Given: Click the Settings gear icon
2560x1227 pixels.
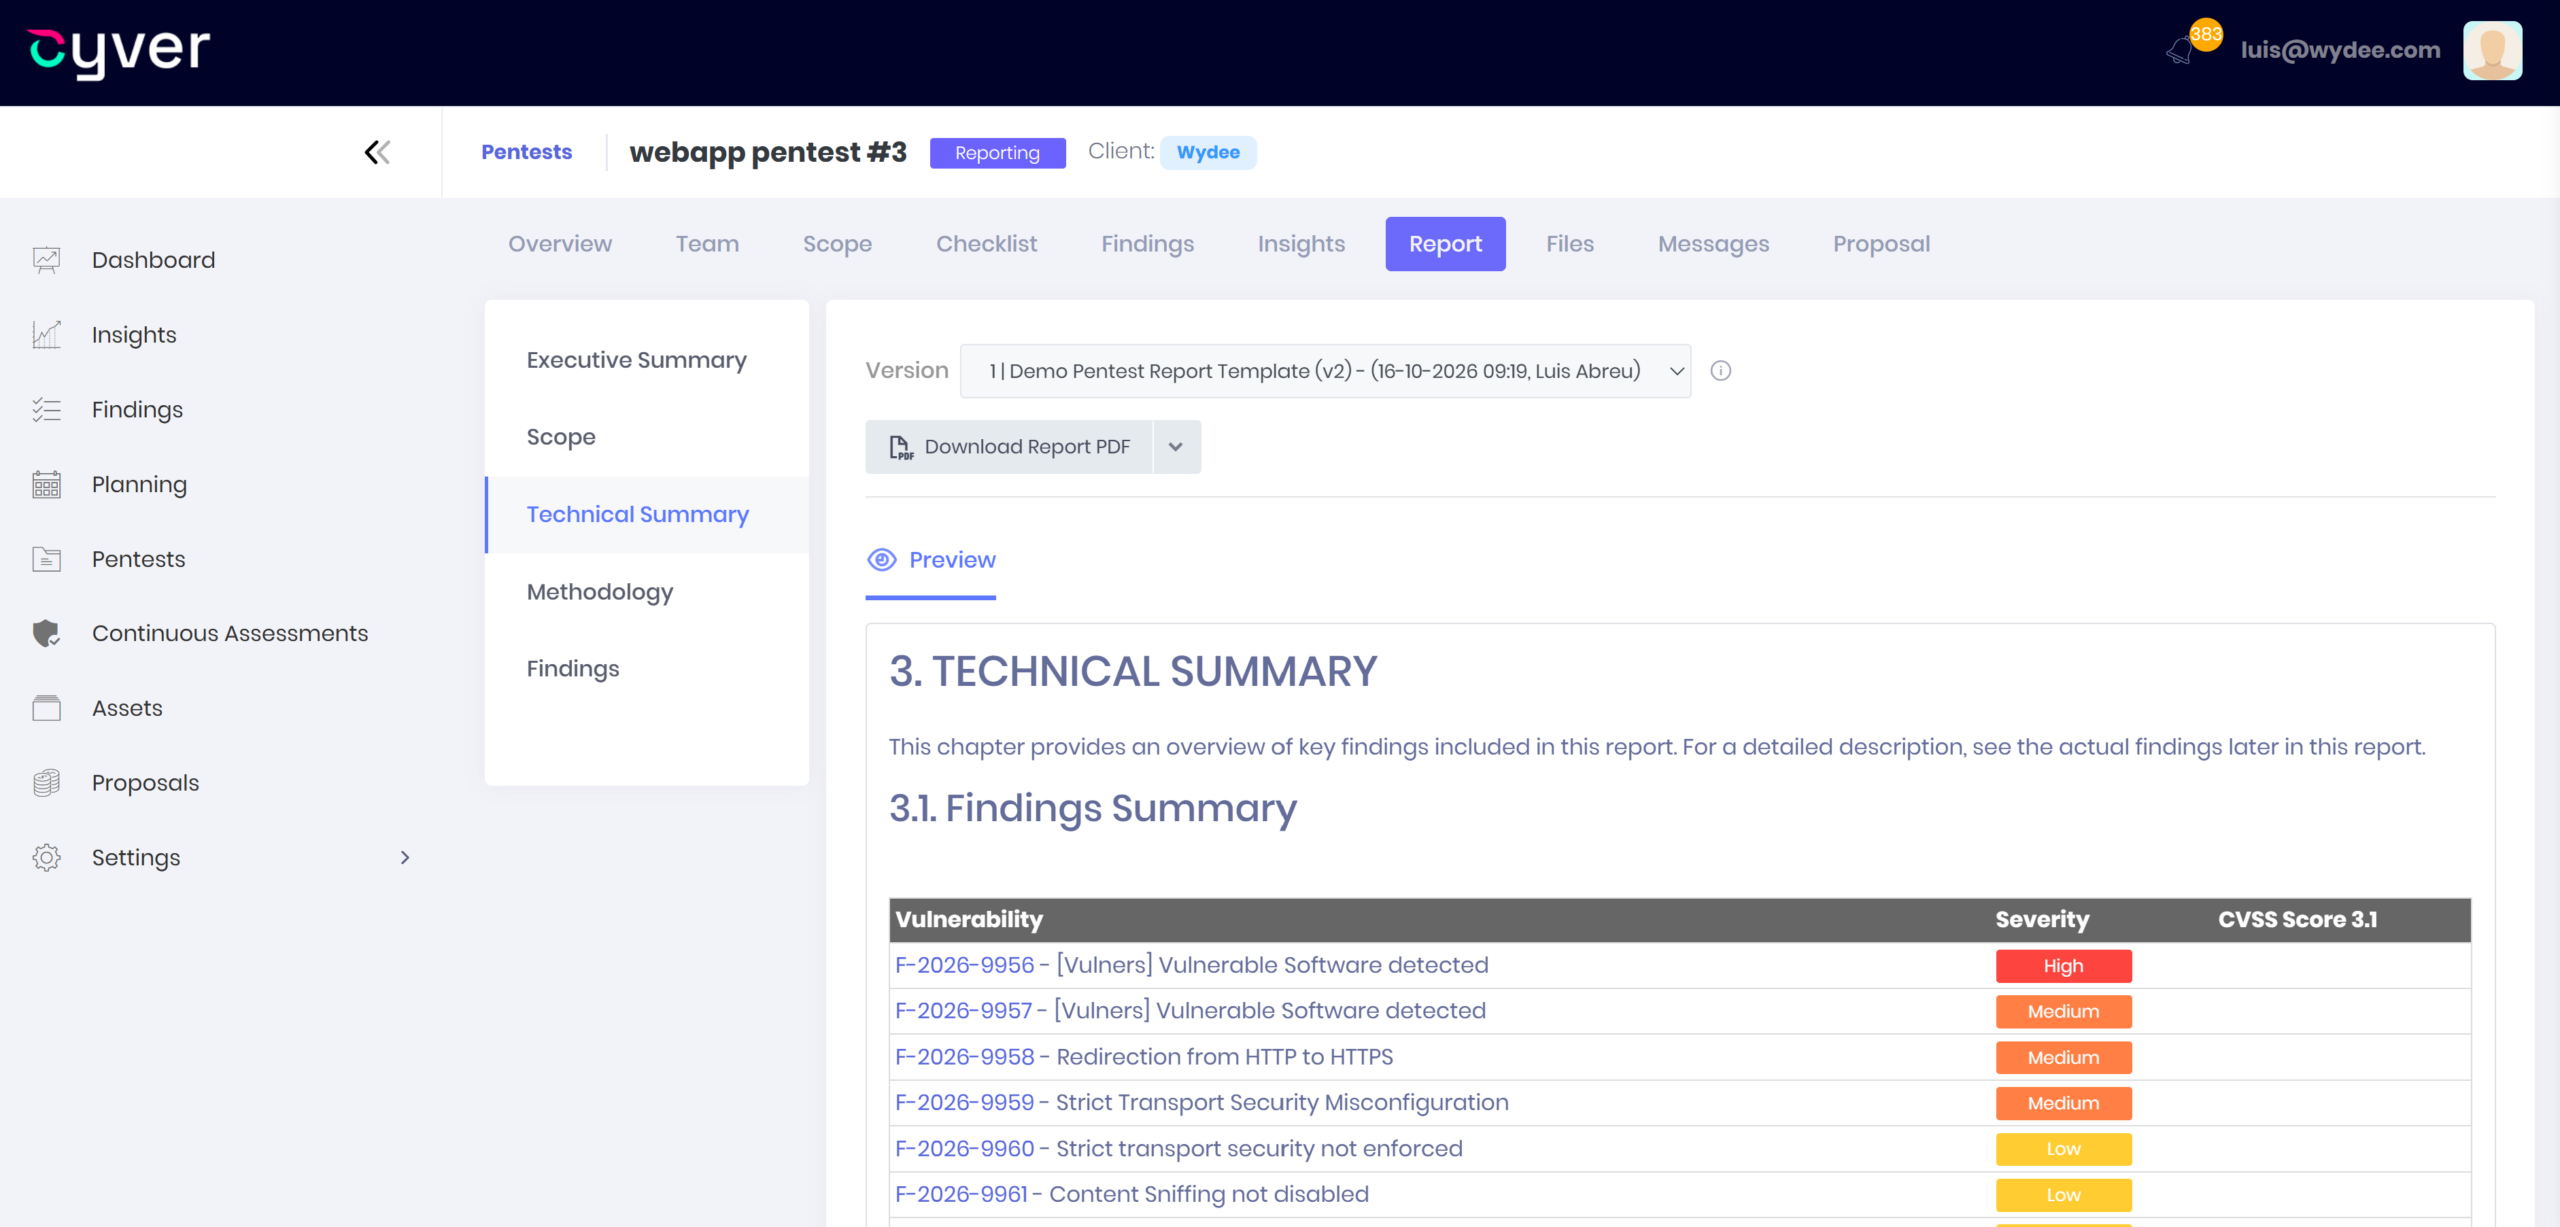Looking at the screenshot, I should pos(46,858).
